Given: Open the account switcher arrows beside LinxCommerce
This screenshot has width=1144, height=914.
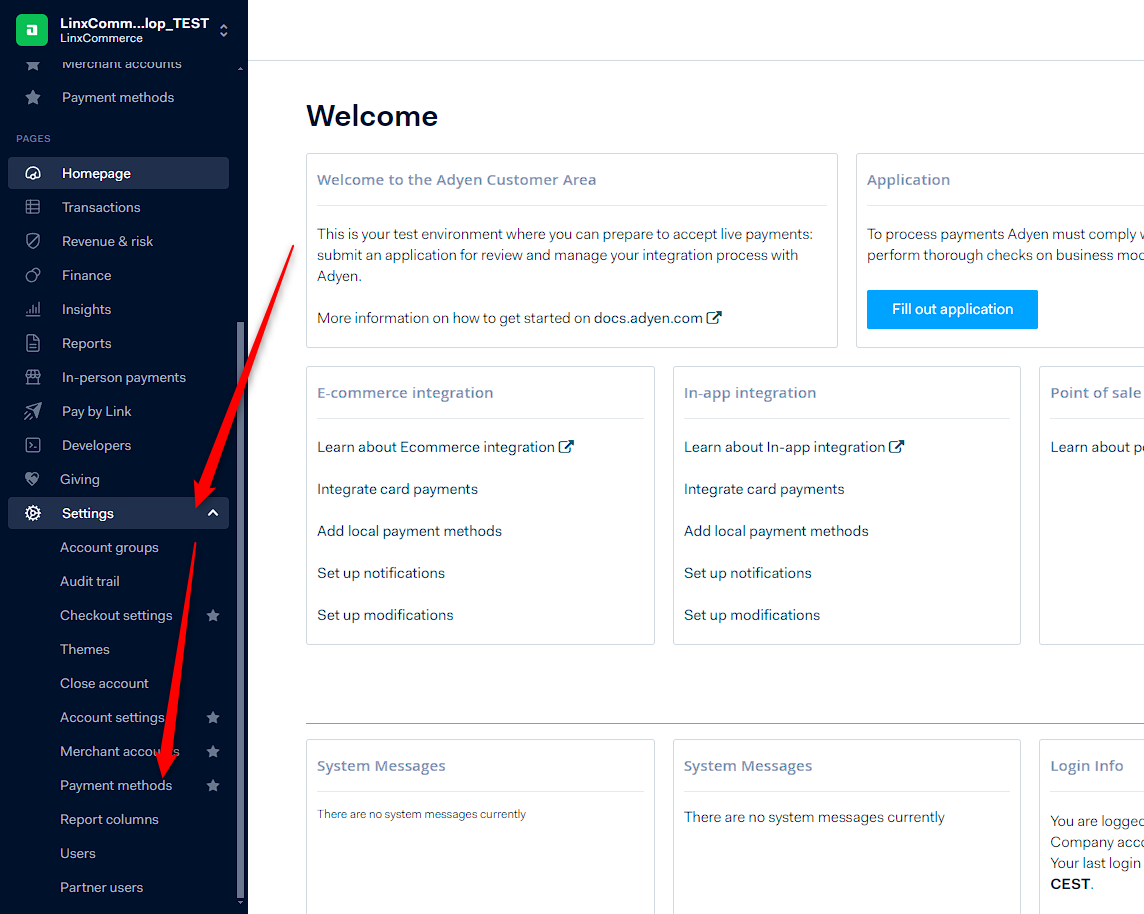Looking at the screenshot, I should coord(224,30).
